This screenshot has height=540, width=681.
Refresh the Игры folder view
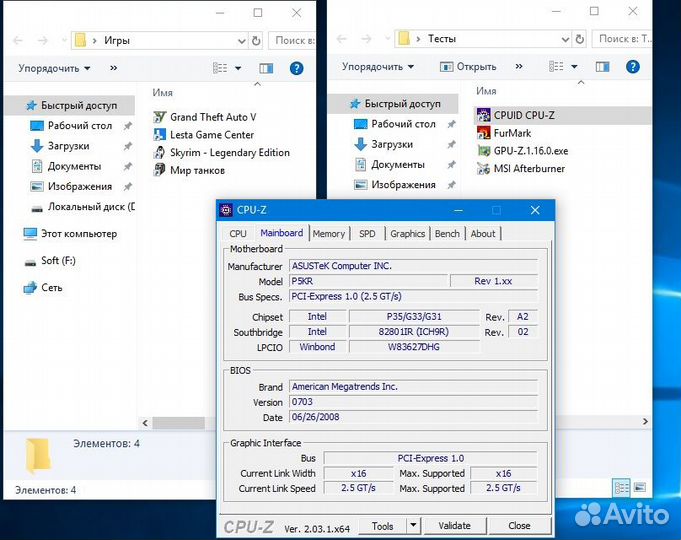point(256,41)
